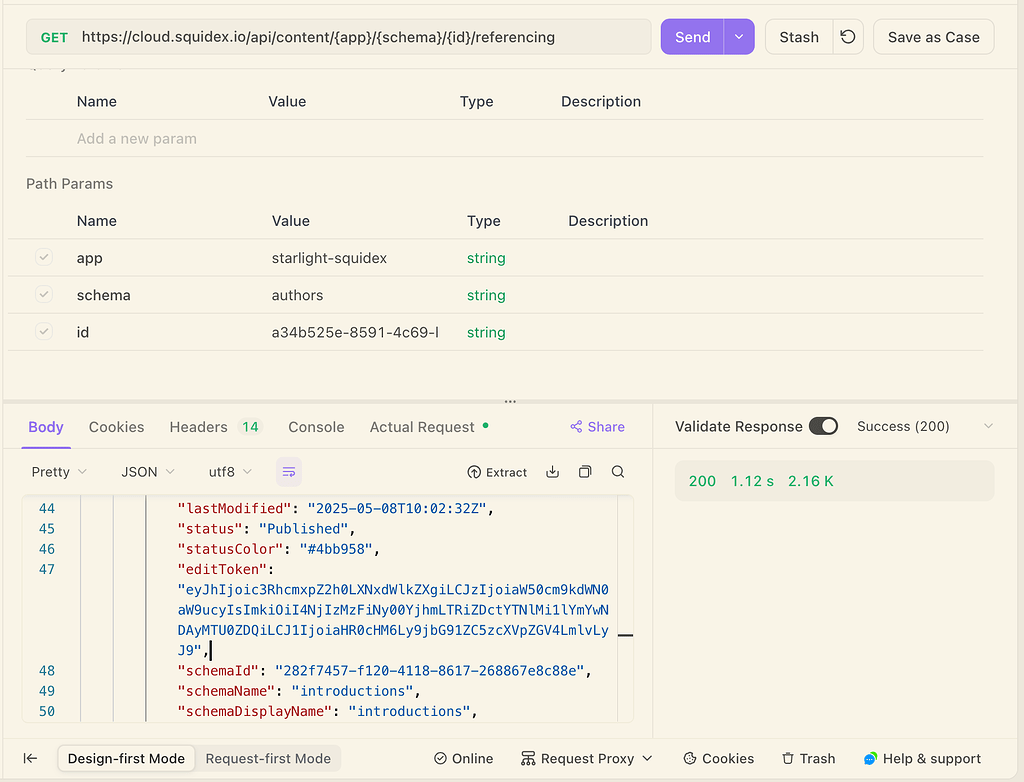Open search within the response body

(x=617, y=471)
